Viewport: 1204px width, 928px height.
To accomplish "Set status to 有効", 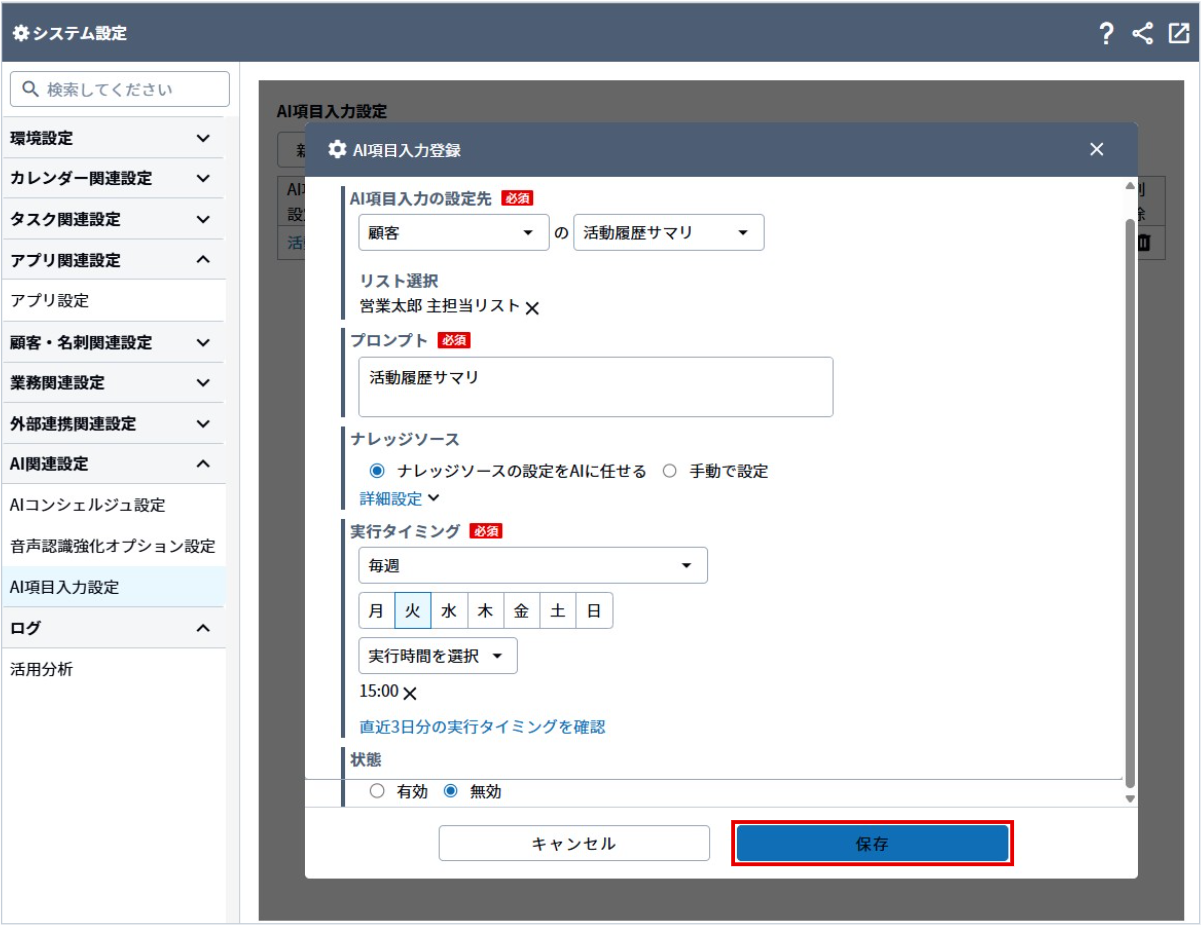I will (377, 791).
